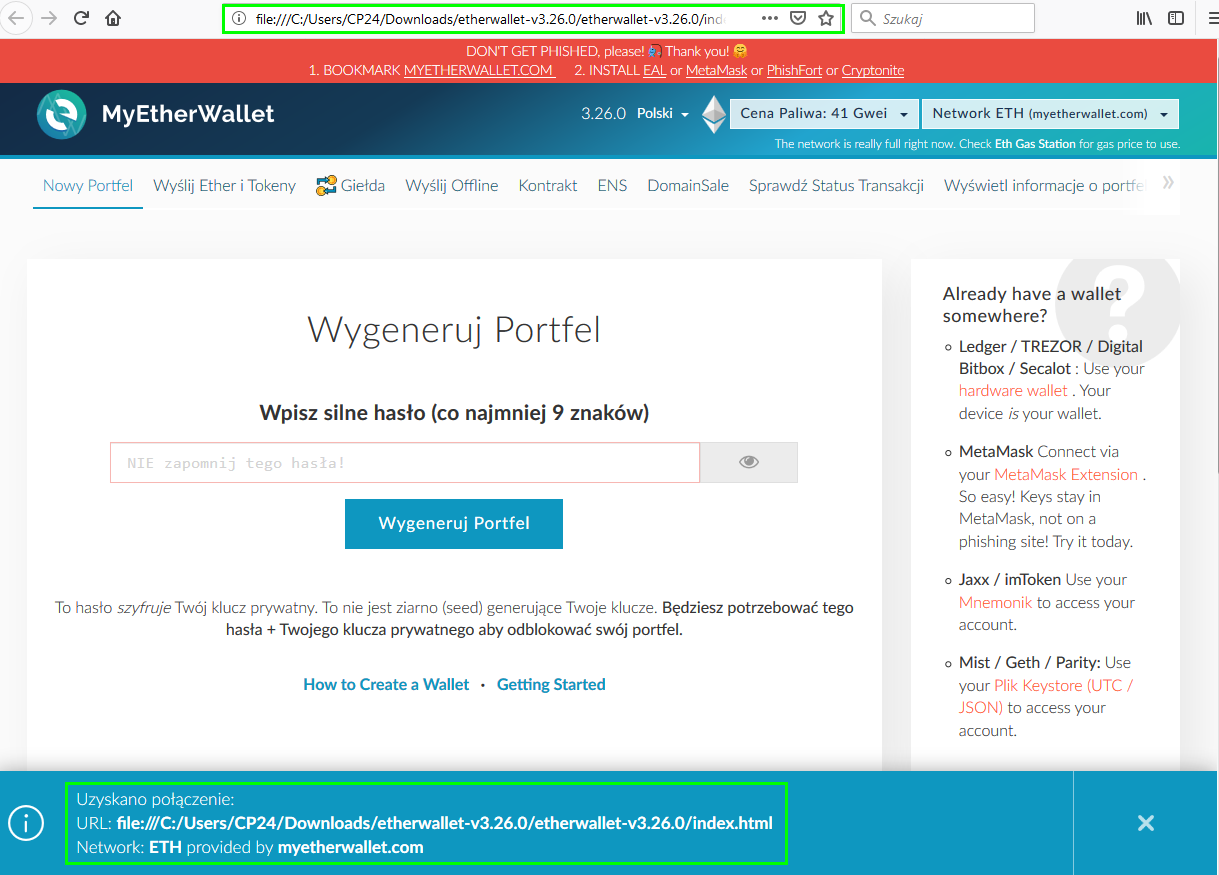The image size is (1219, 875).
Task: Click the MyEtherWallet logo
Action: click(x=155, y=114)
